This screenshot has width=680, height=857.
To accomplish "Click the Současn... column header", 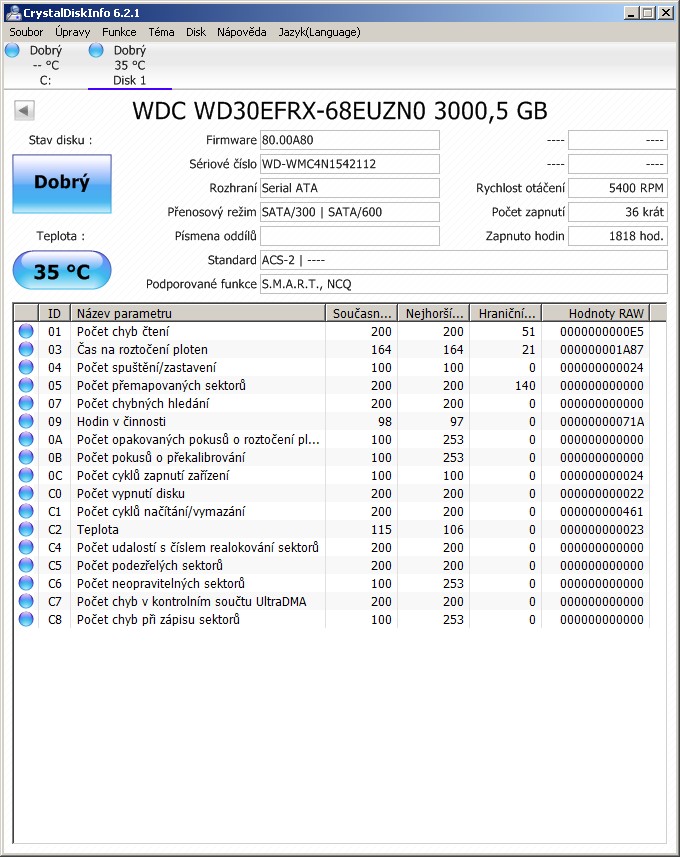I will [362, 313].
